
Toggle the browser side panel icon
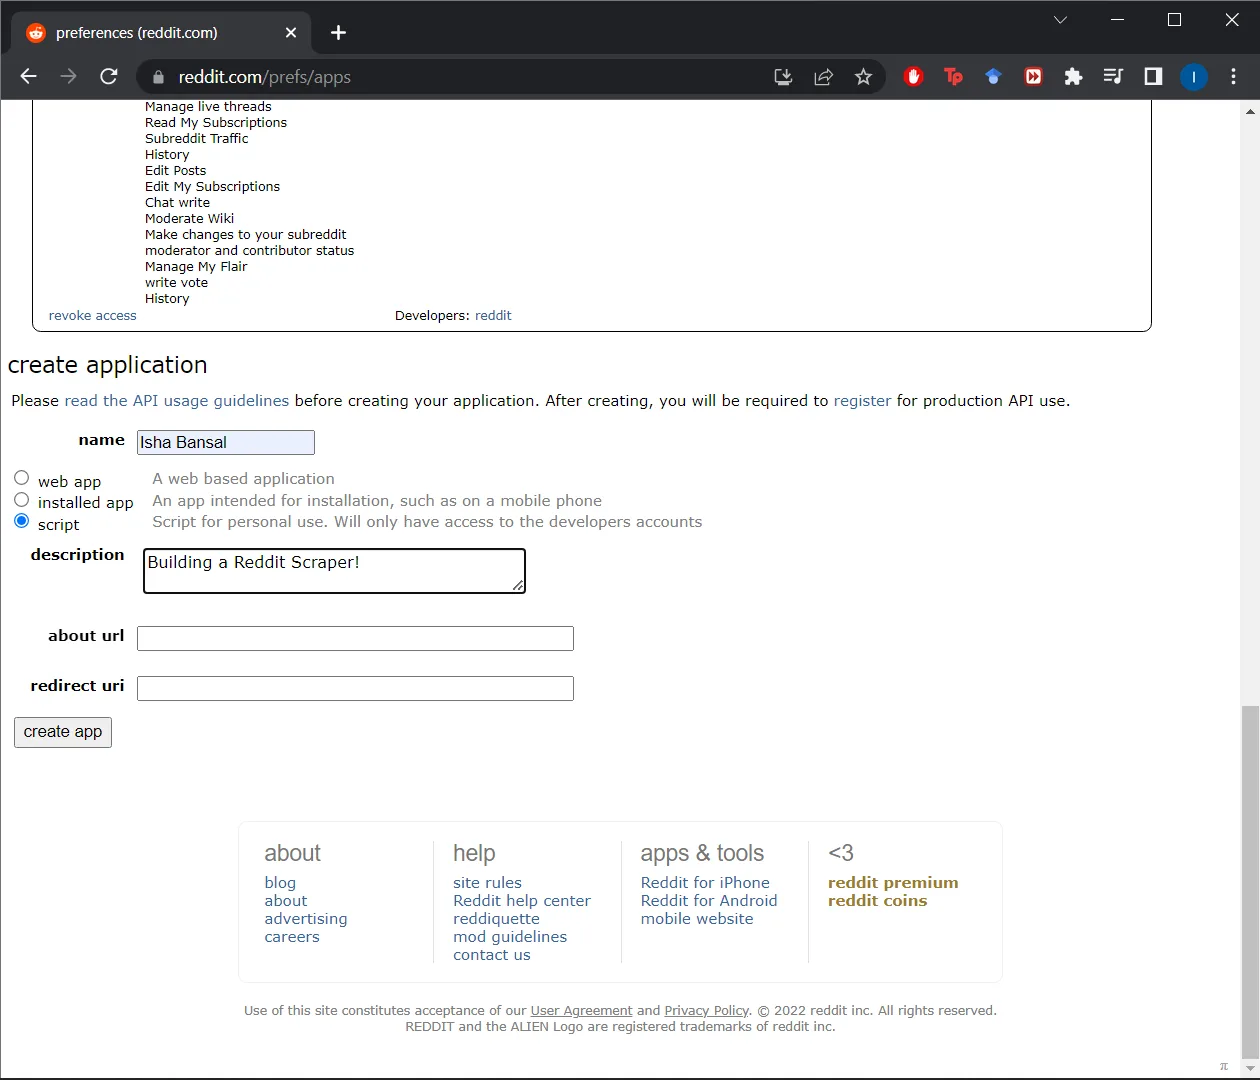click(x=1153, y=77)
